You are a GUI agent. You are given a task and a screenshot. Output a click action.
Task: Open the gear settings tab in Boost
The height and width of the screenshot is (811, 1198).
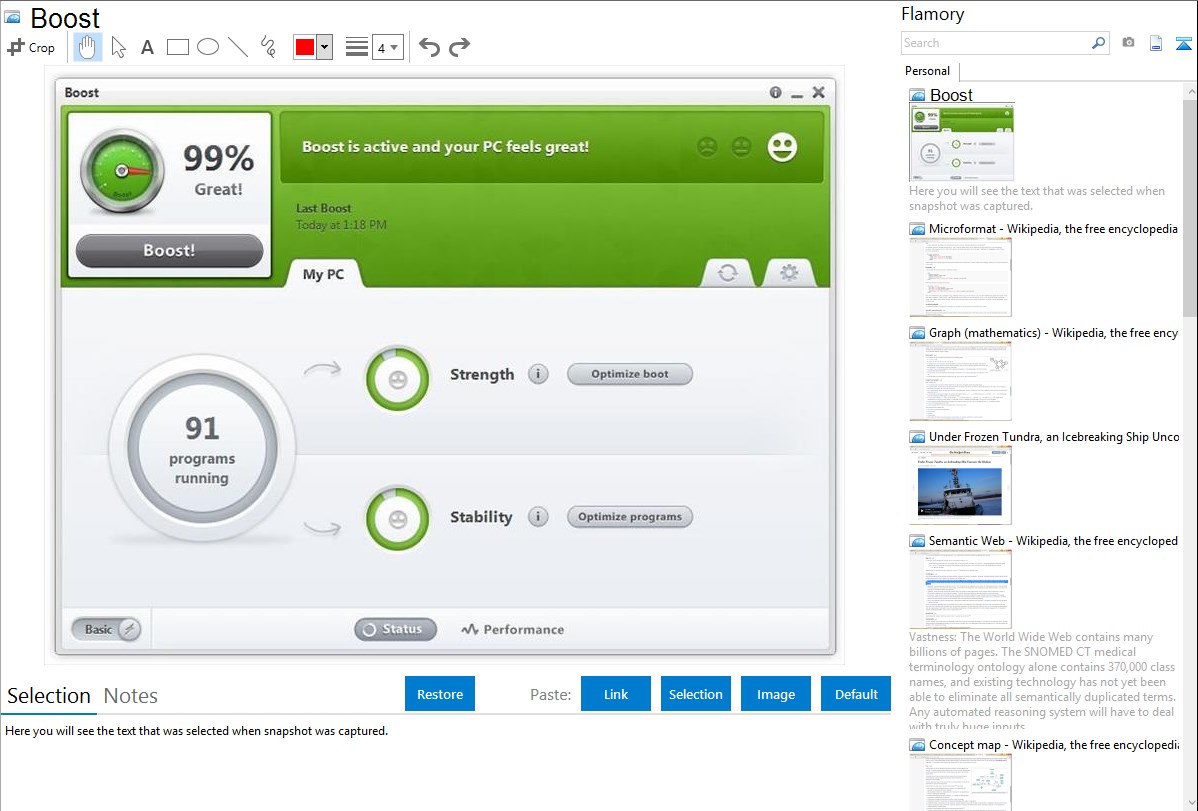click(x=789, y=272)
